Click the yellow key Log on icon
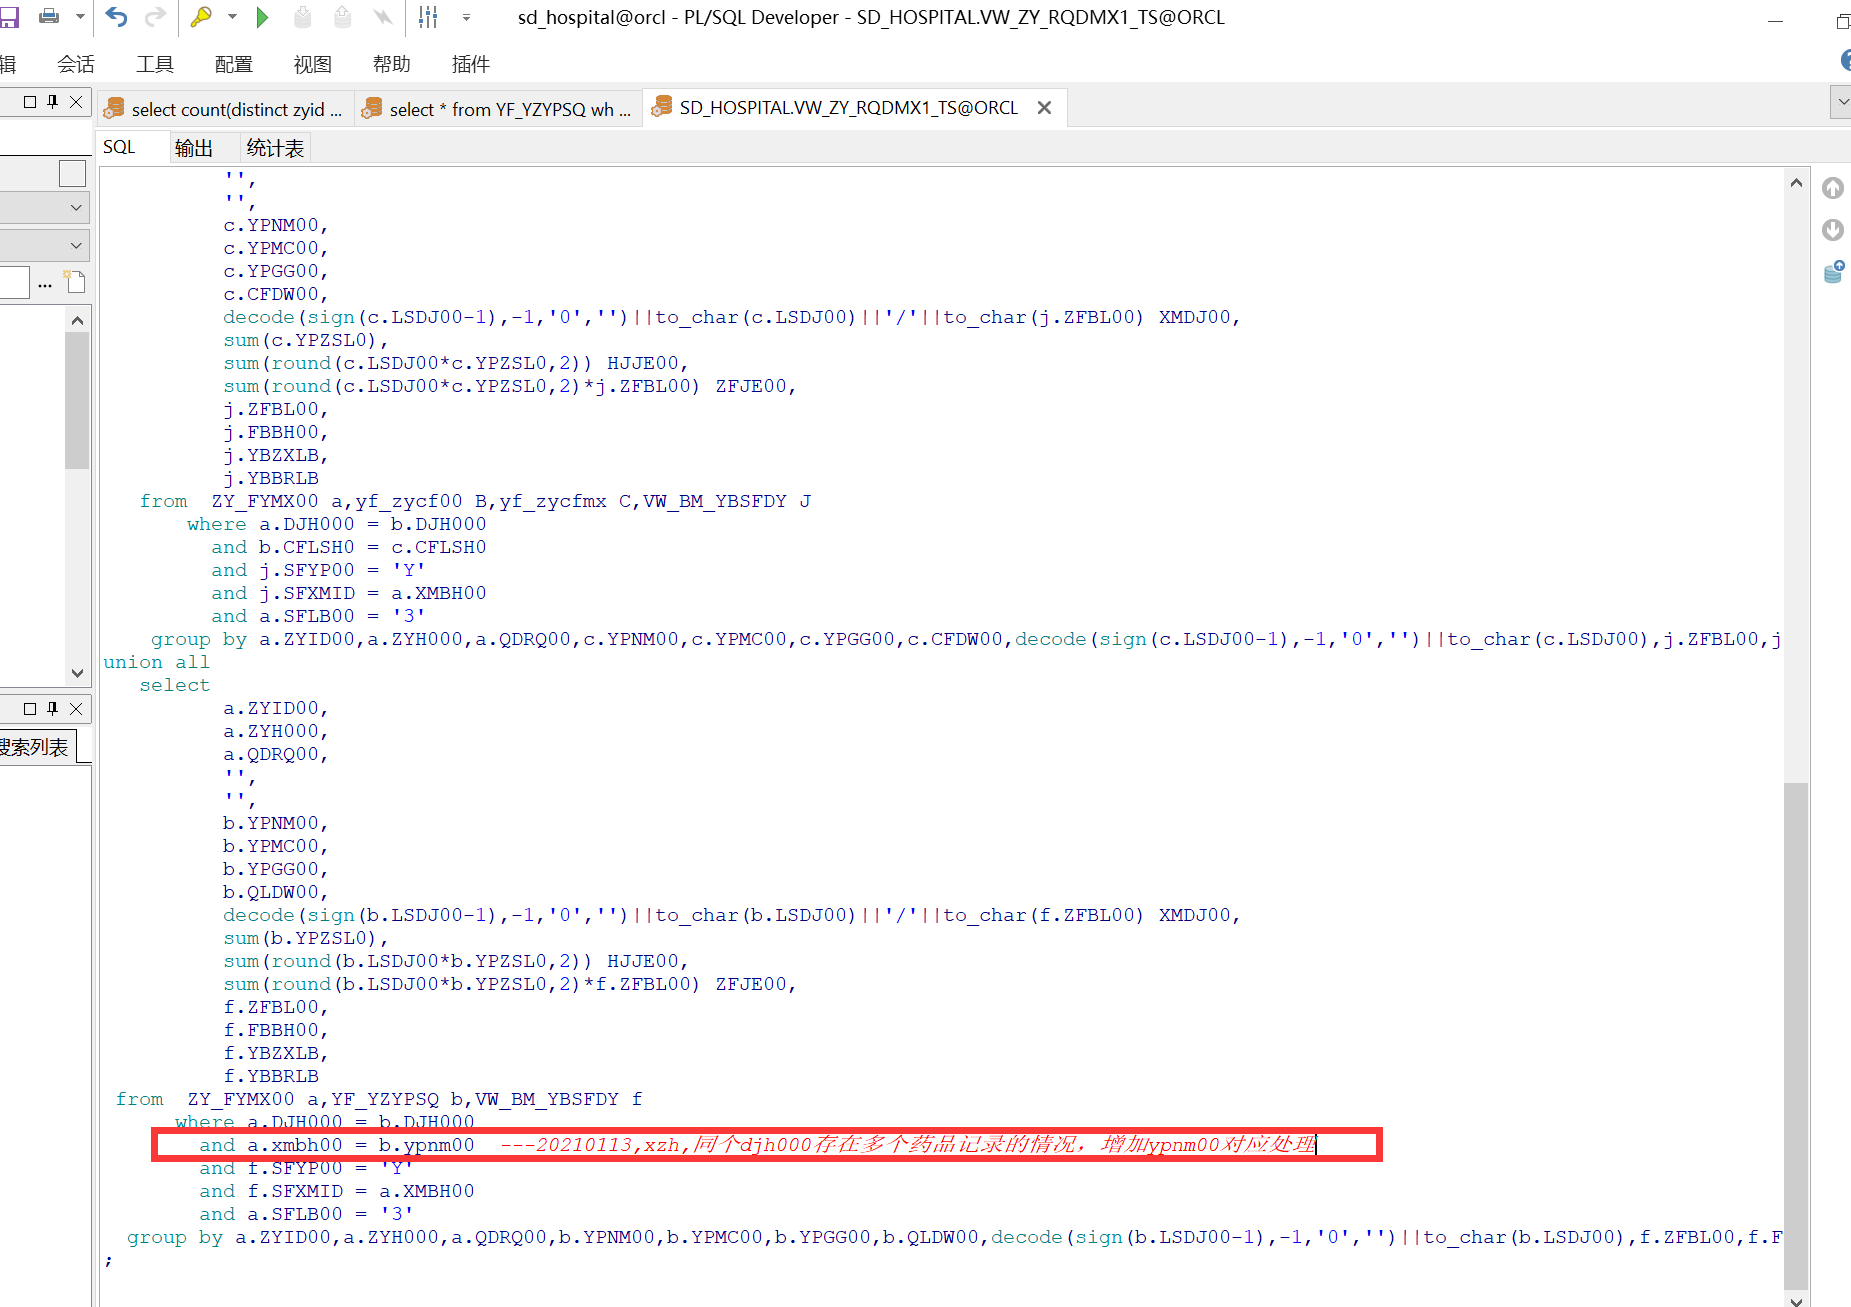 (201, 17)
